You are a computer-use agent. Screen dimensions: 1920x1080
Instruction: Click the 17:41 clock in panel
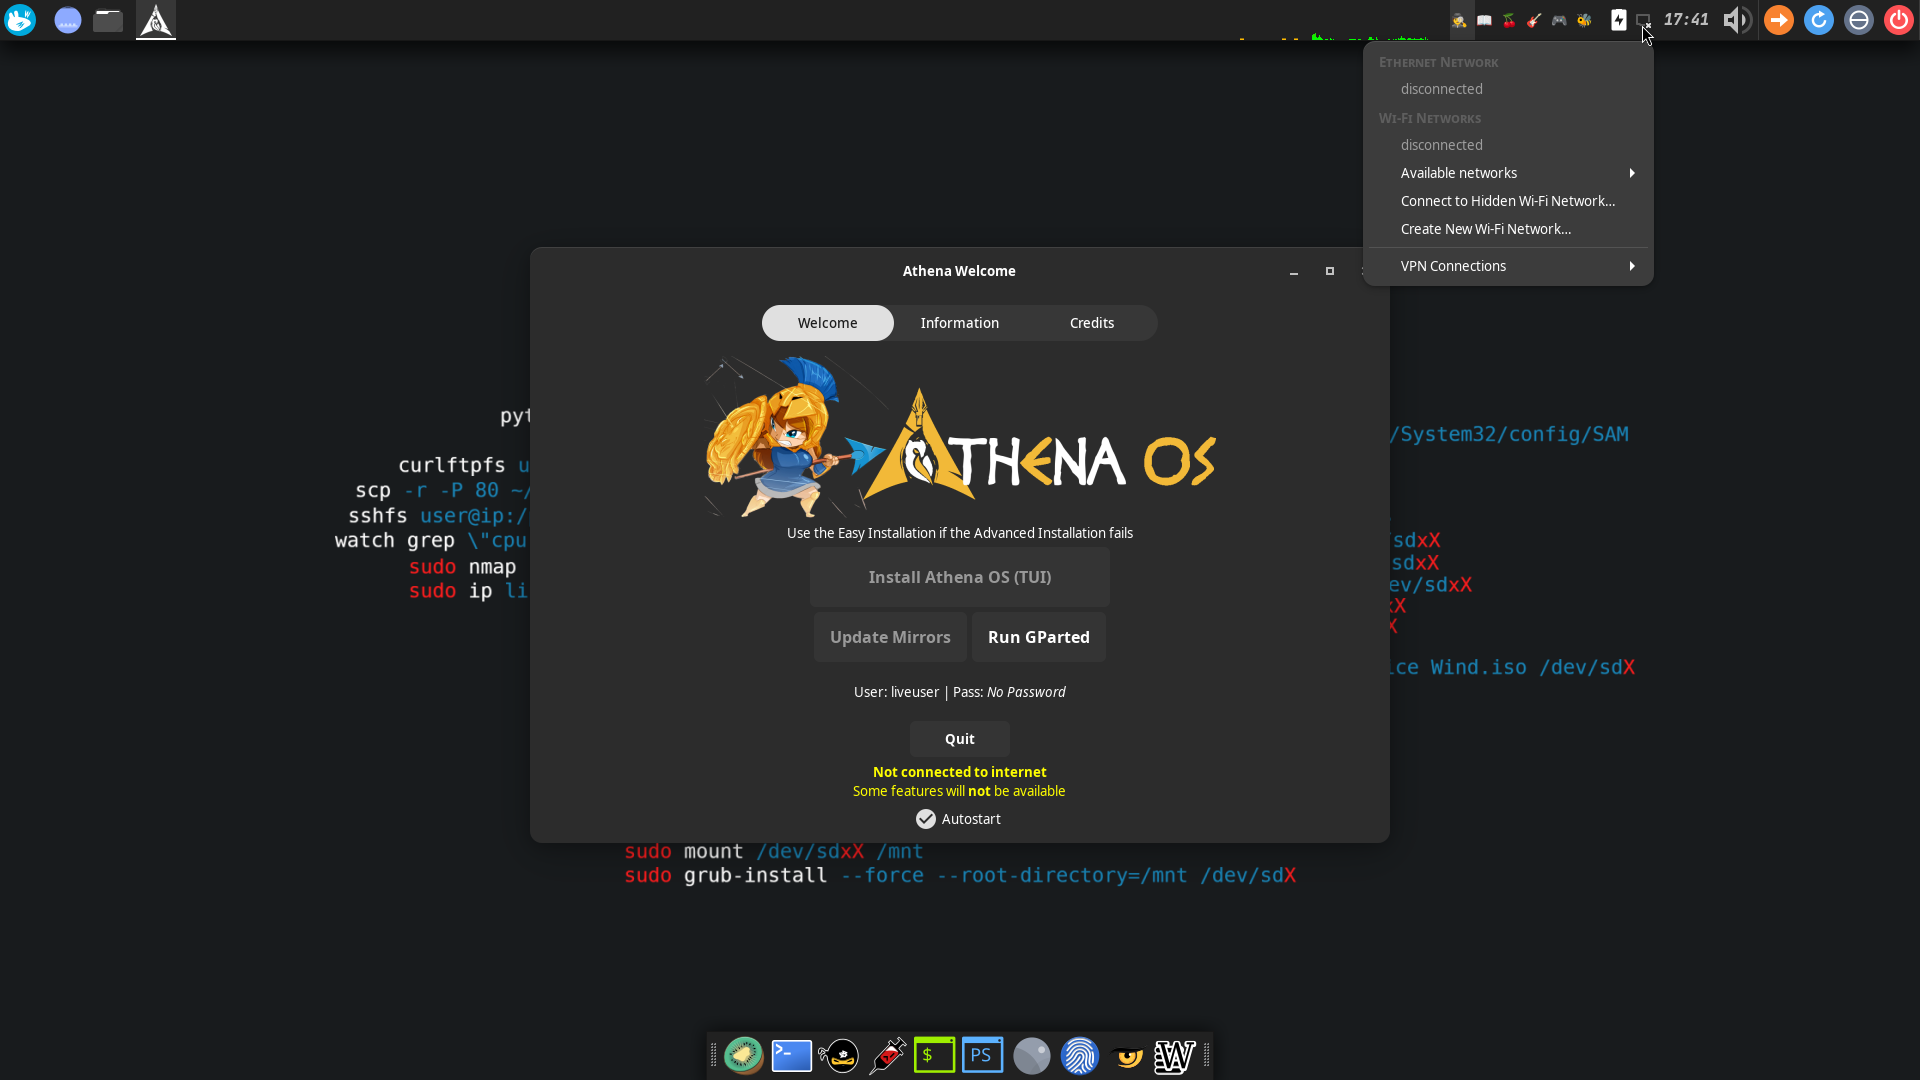click(1686, 20)
